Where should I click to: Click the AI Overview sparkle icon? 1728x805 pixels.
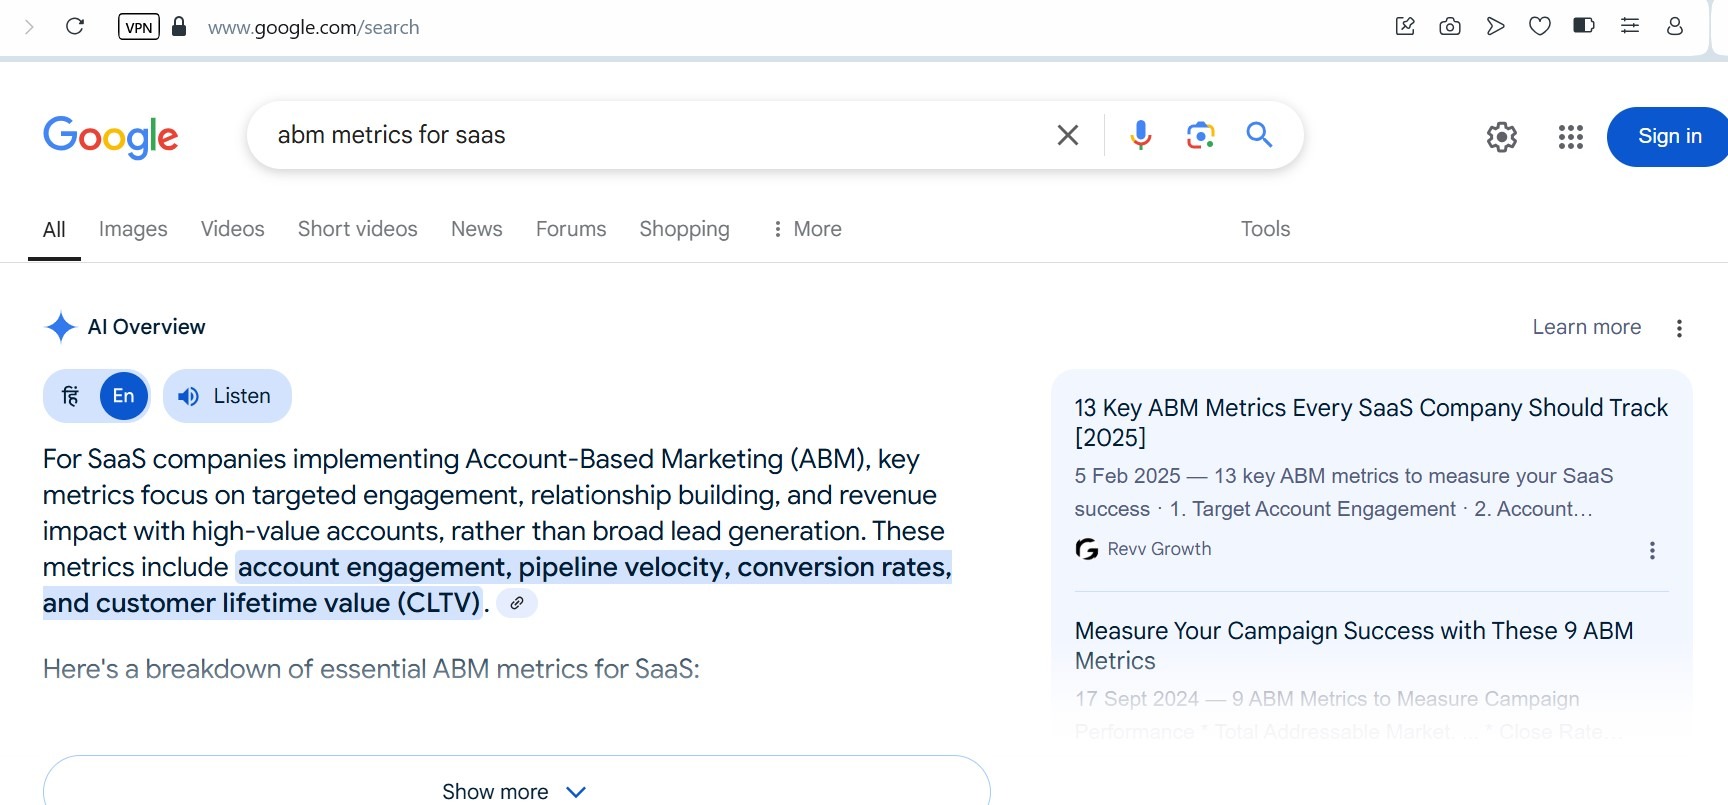pyautogui.click(x=61, y=327)
